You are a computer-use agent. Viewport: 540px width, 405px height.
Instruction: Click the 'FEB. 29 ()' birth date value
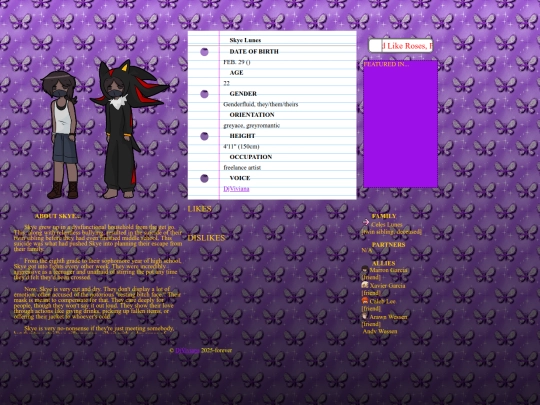click(237, 62)
